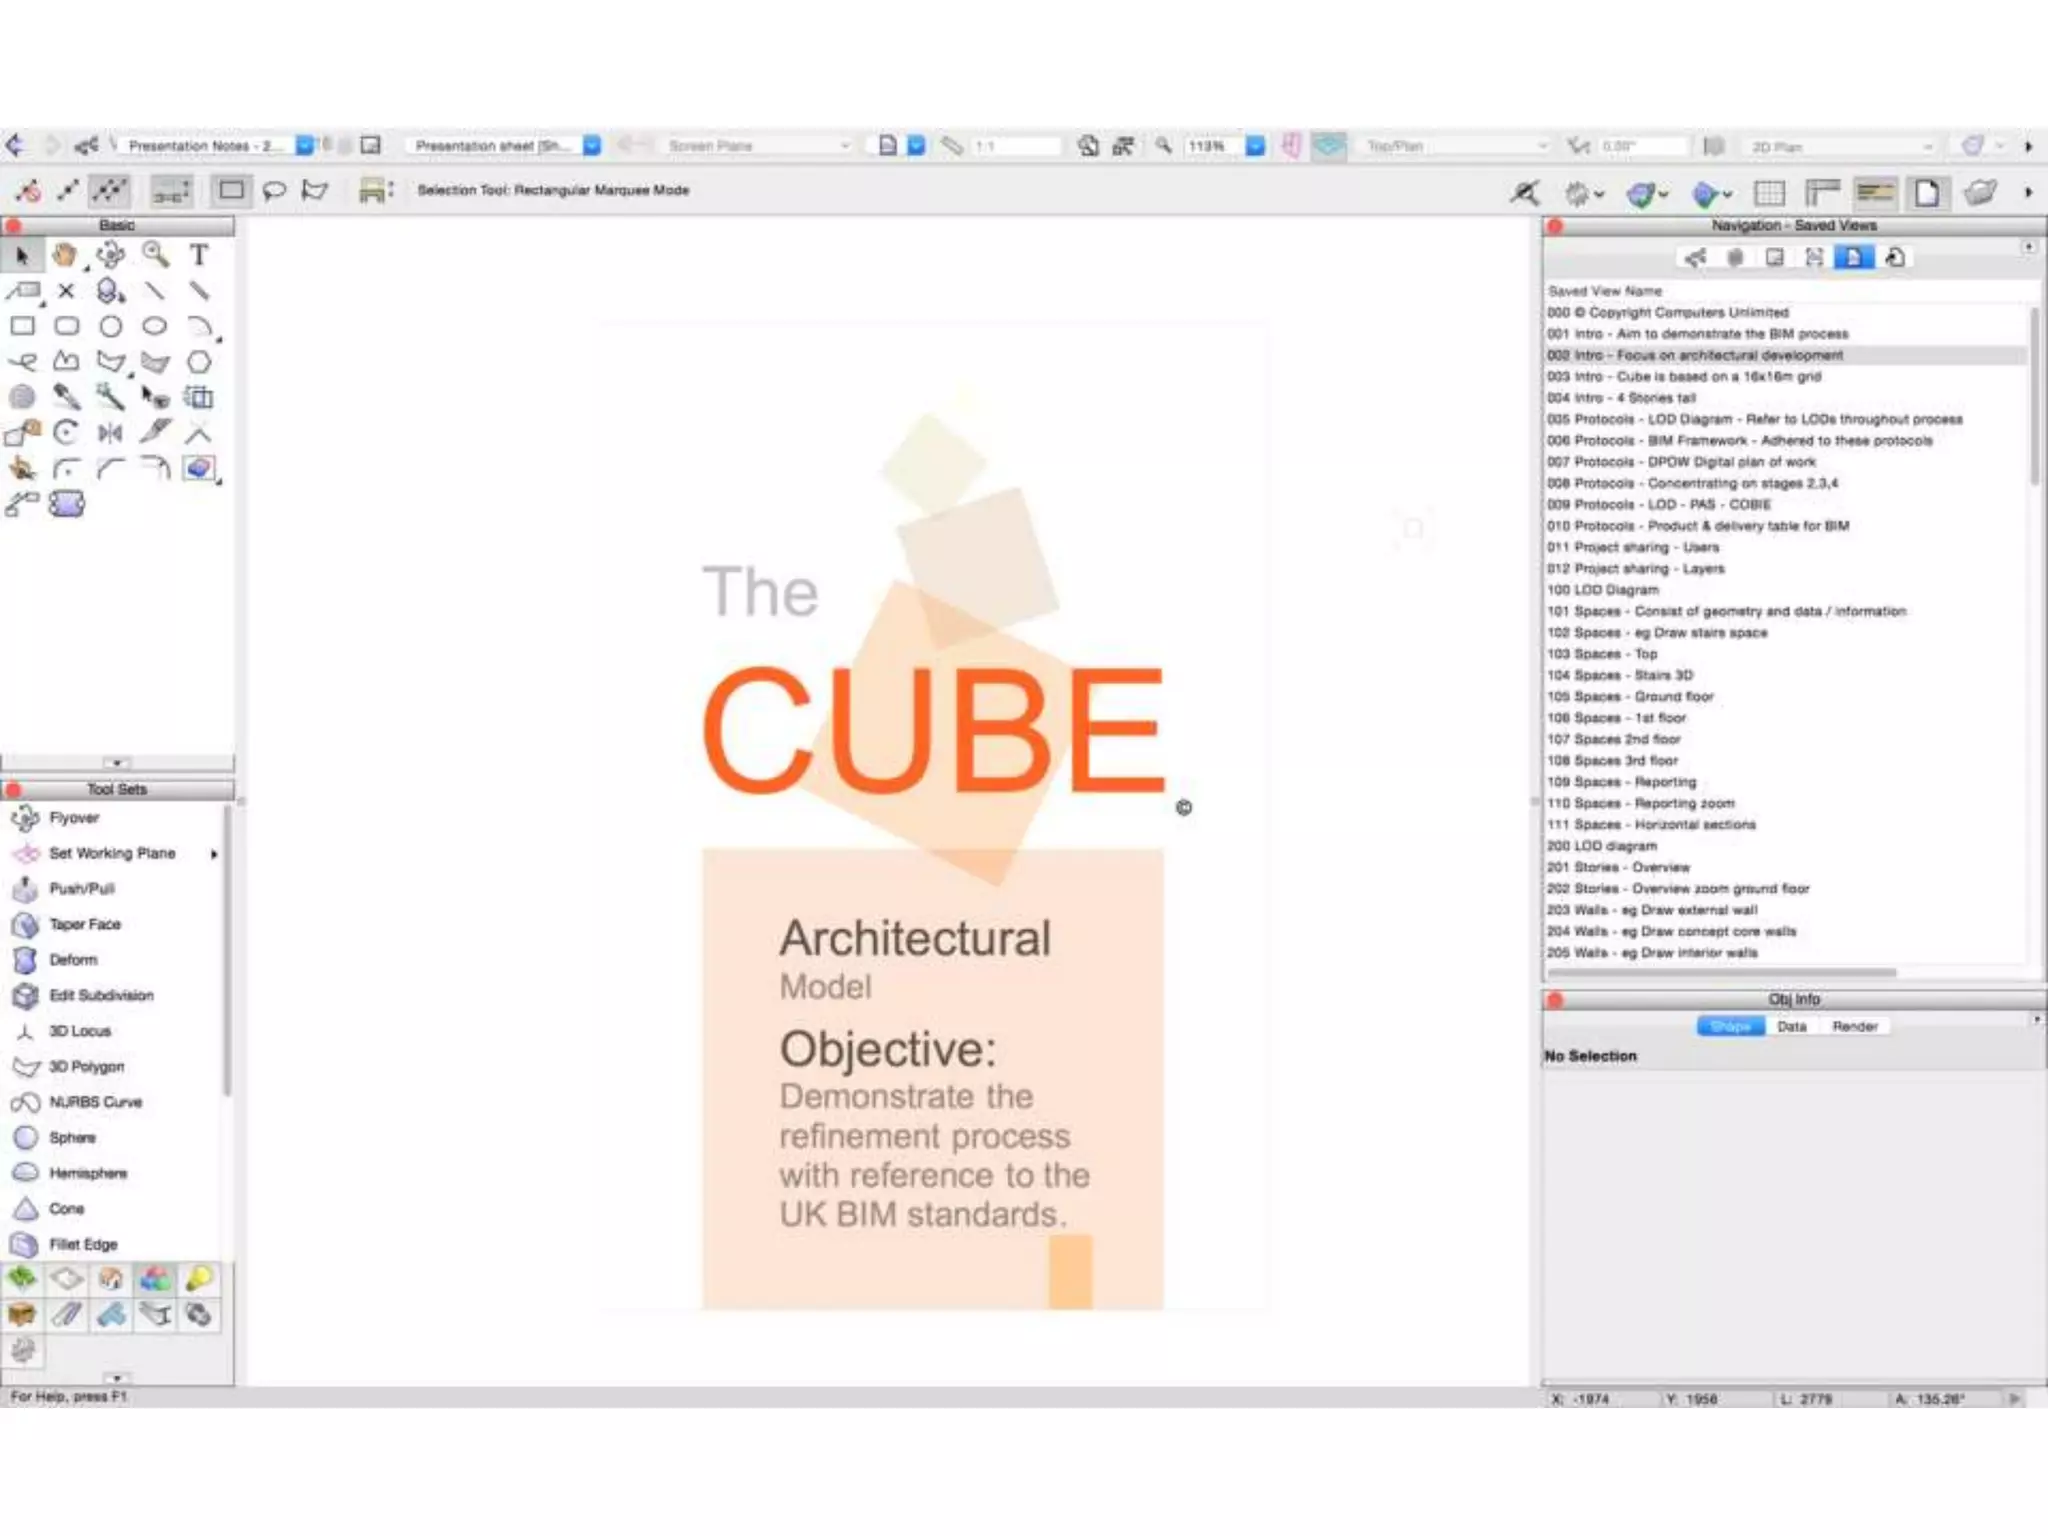Select the Circle drawing tool
The height and width of the screenshot is (1536, 2048).
[x=110, y=326]
